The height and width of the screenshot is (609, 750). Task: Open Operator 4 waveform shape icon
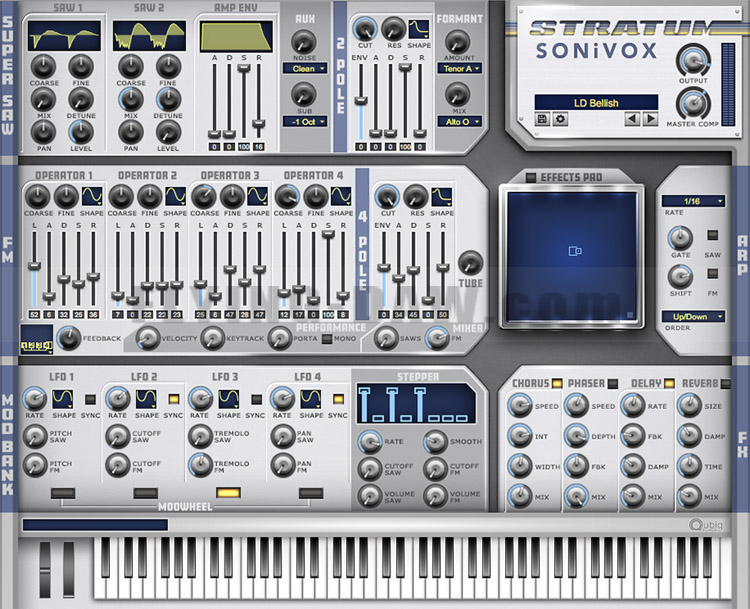coord(341,196)
